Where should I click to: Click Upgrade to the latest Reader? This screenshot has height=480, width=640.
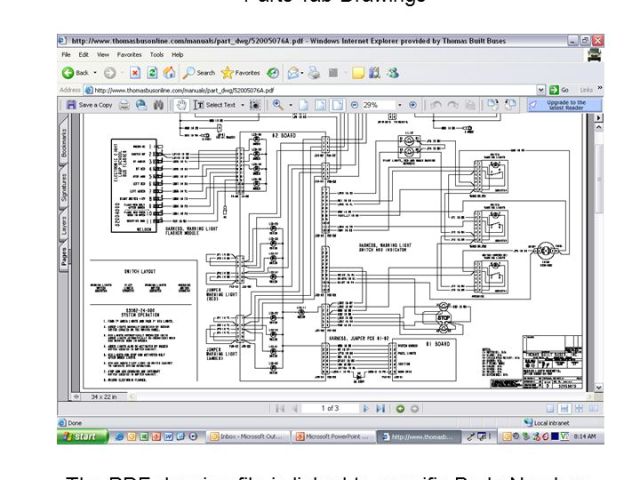point(565,104)
